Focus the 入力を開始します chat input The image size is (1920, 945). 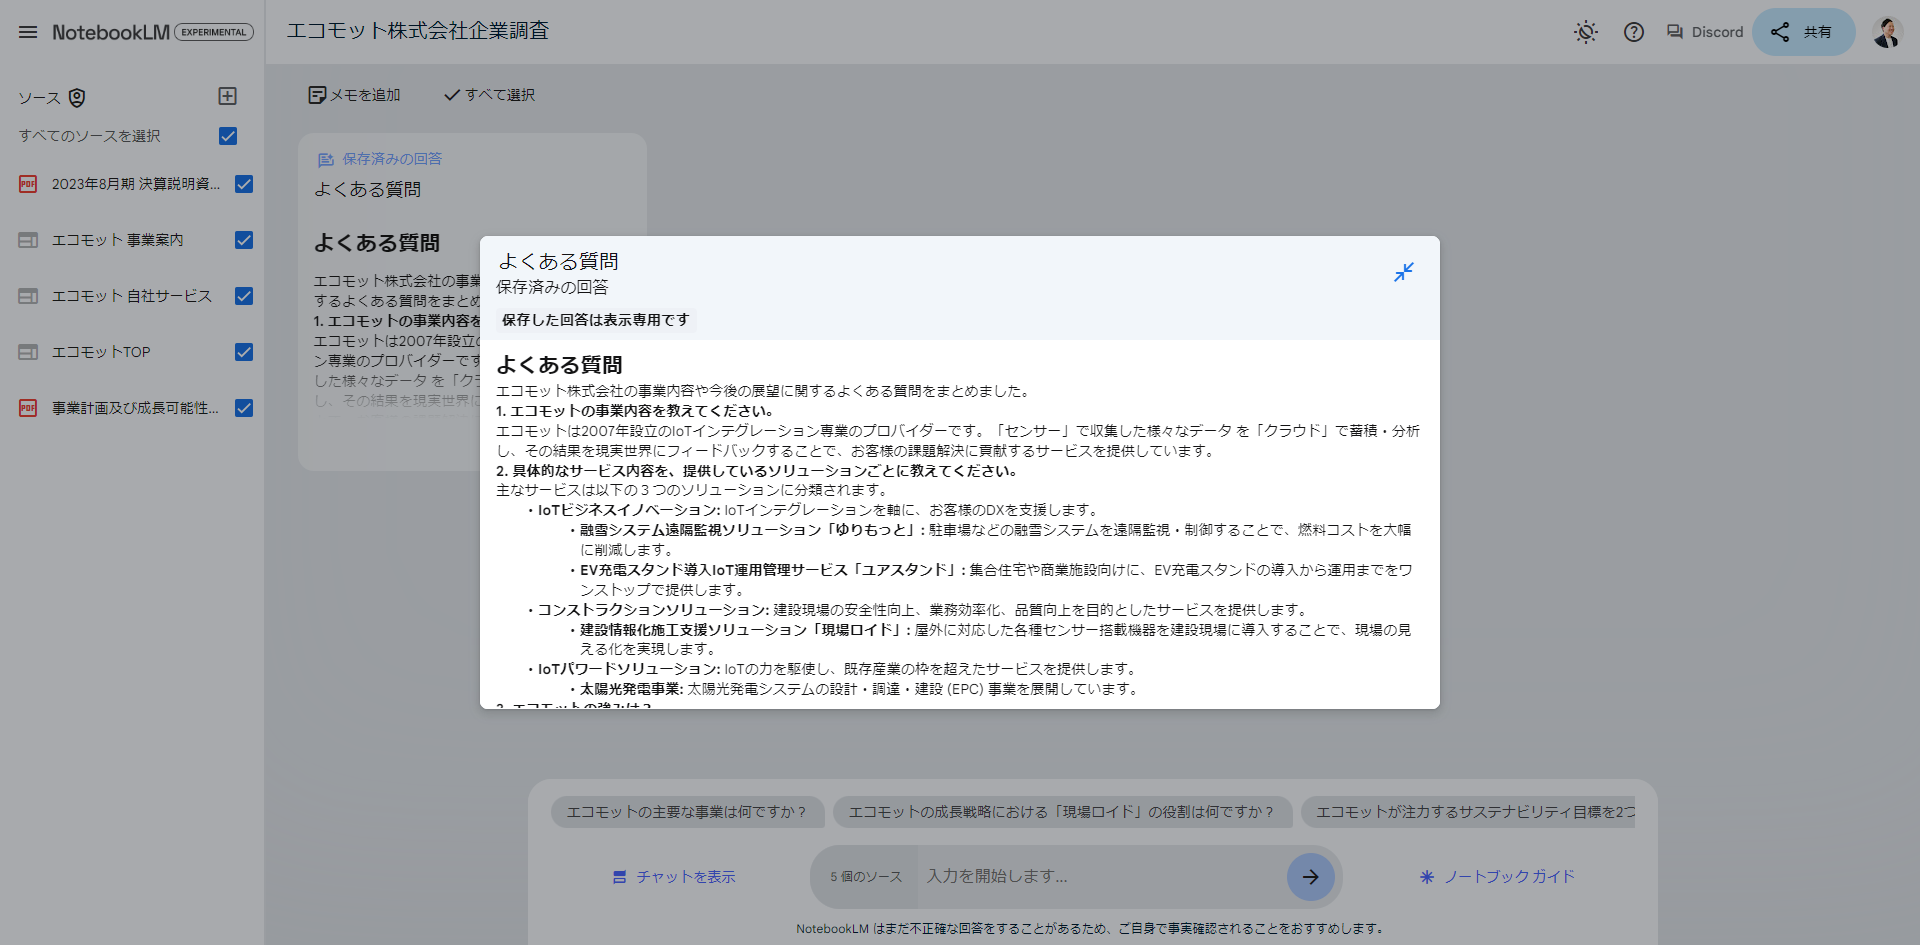pos(1100,876)
